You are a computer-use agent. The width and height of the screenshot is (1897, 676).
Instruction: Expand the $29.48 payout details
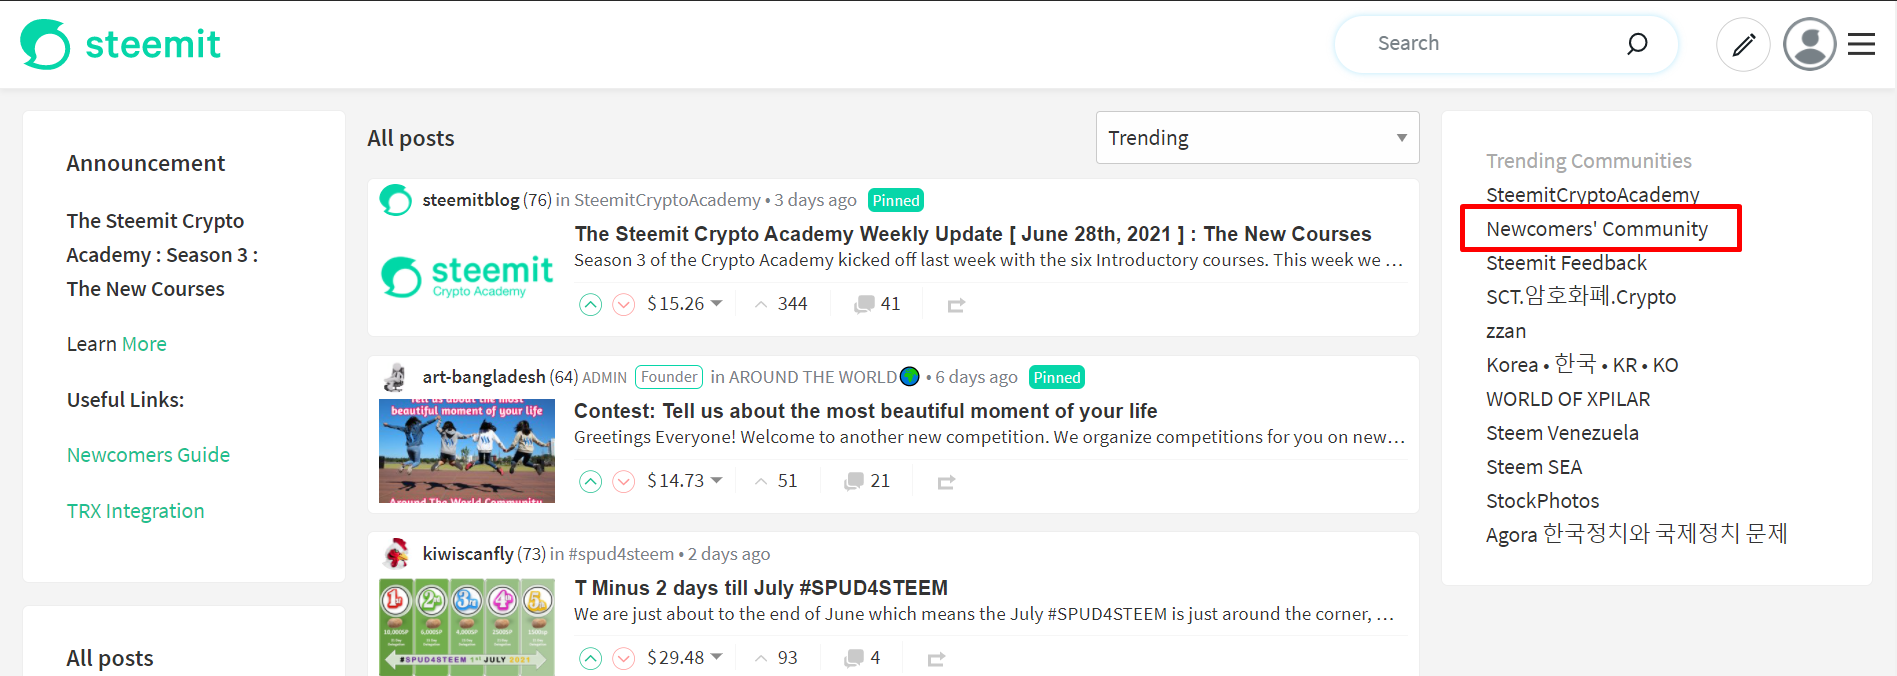click(x=685, y=658)
